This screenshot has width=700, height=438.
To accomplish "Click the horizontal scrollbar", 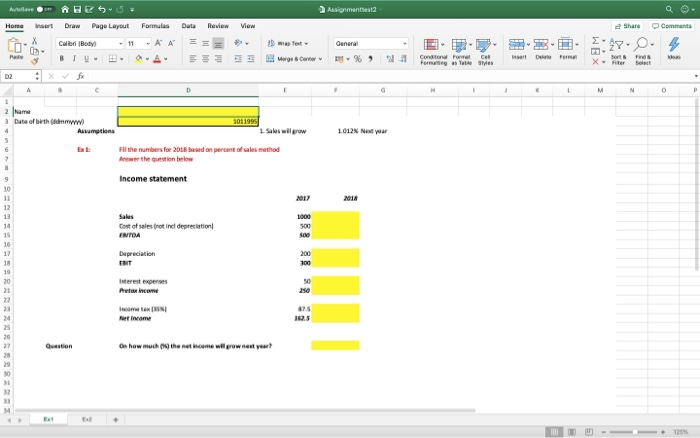I will coord(245,410).
